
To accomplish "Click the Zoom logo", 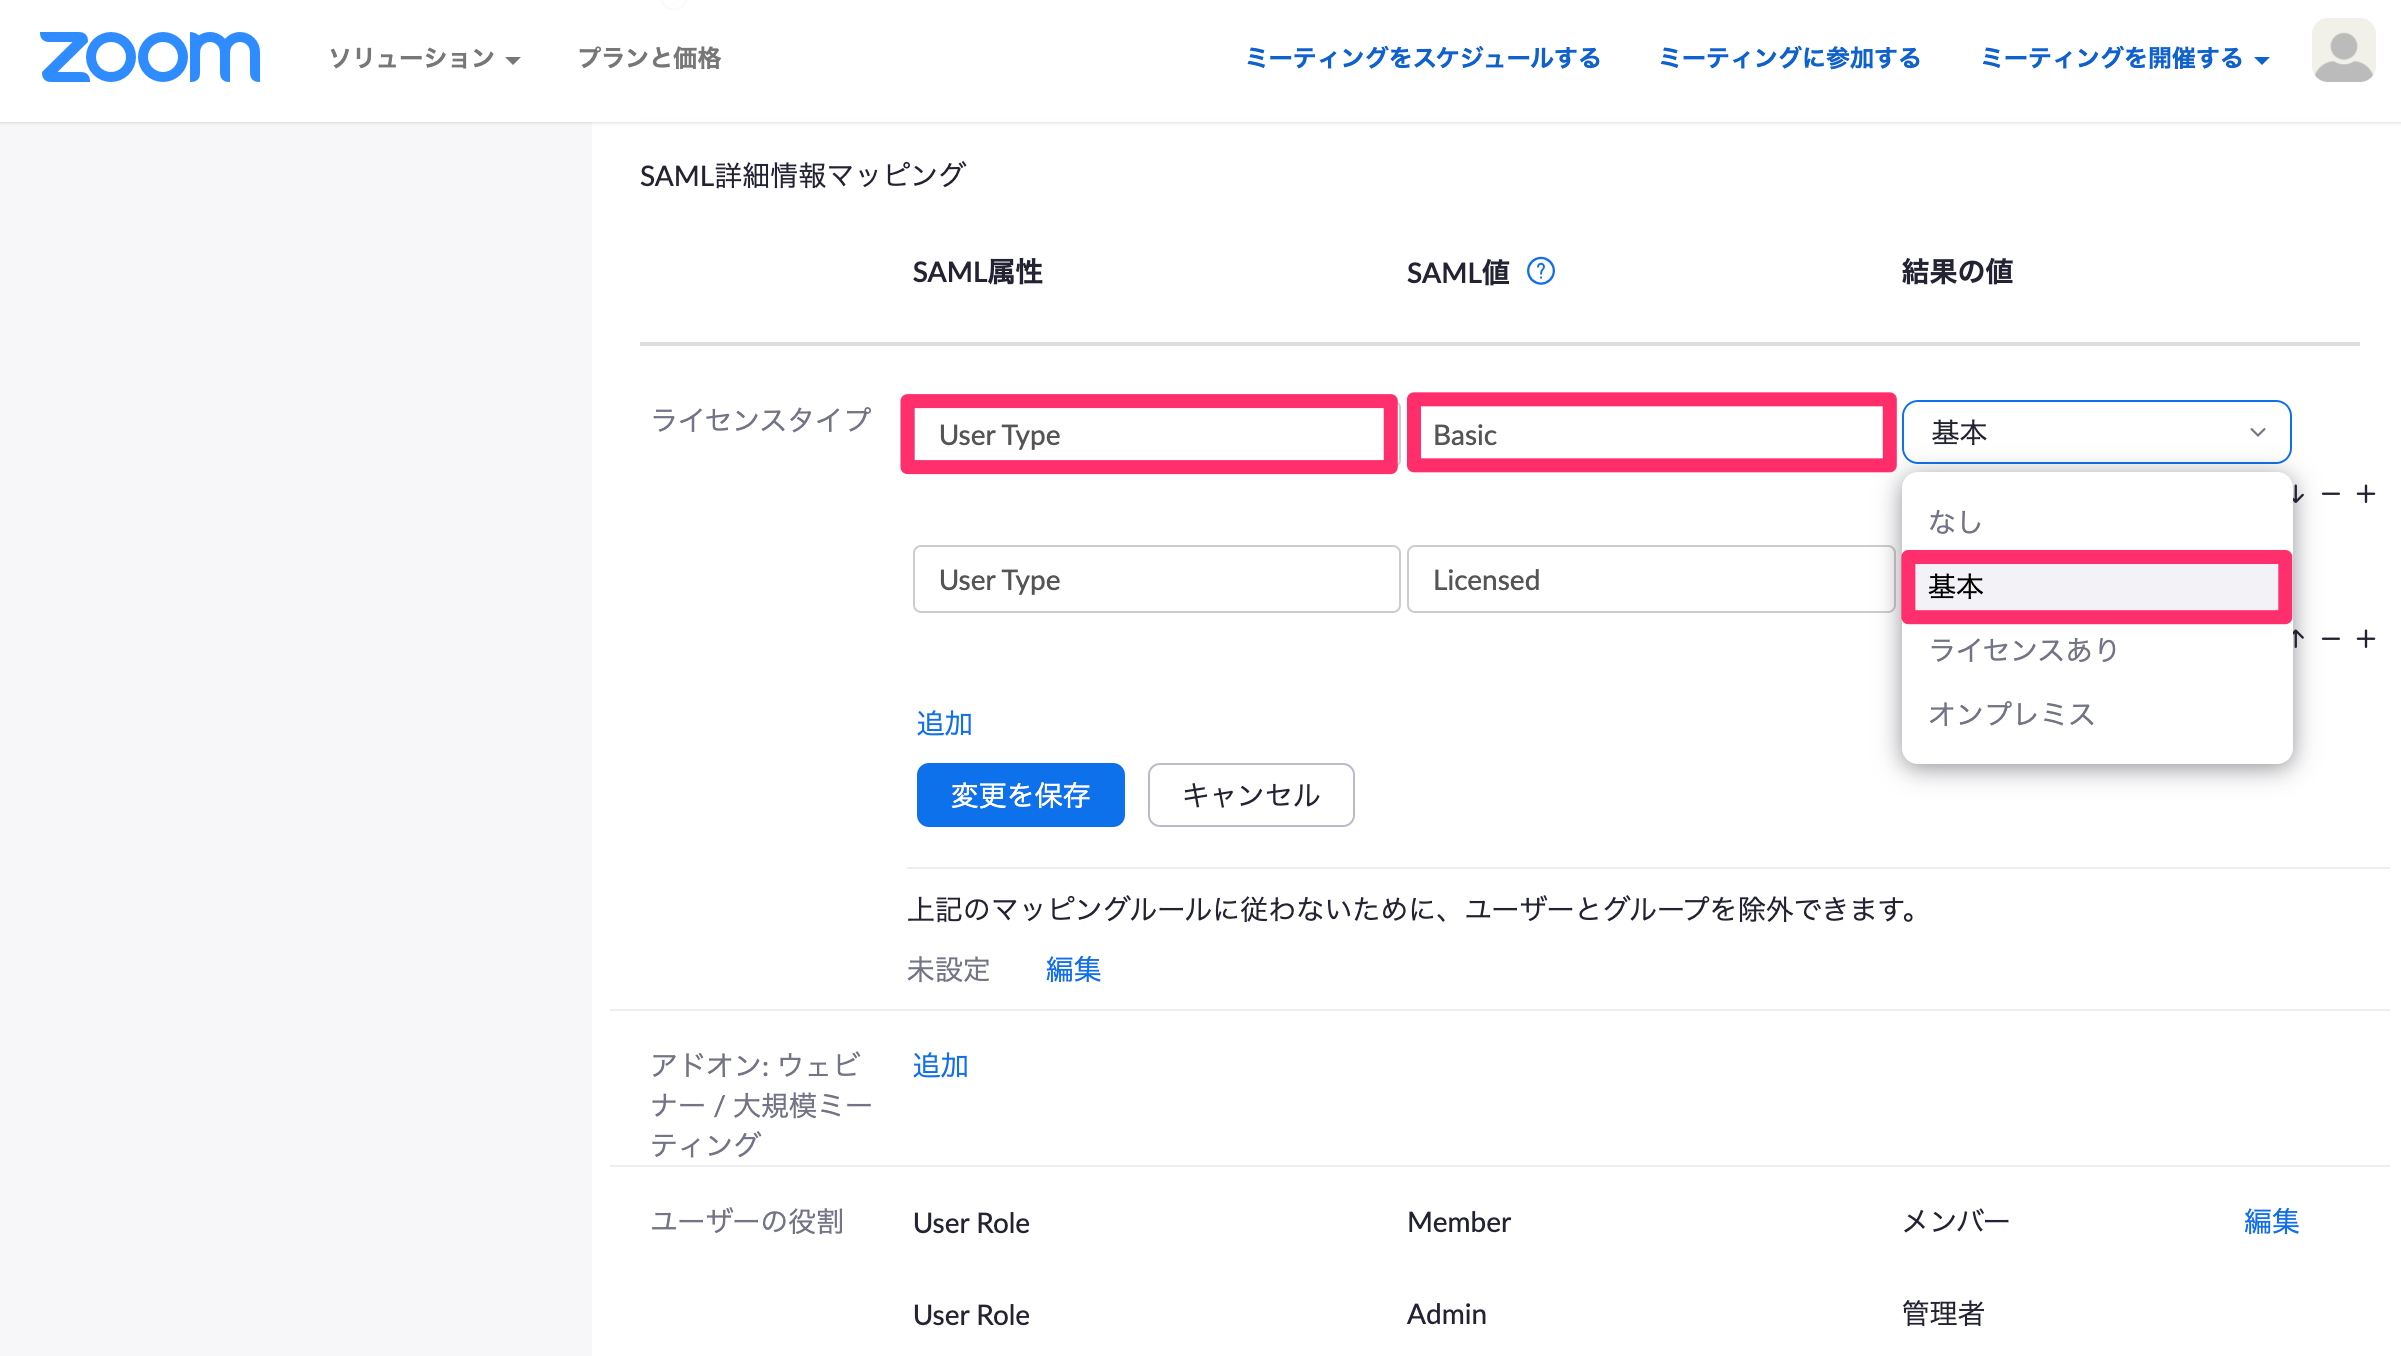I will (x=150, y=57).
